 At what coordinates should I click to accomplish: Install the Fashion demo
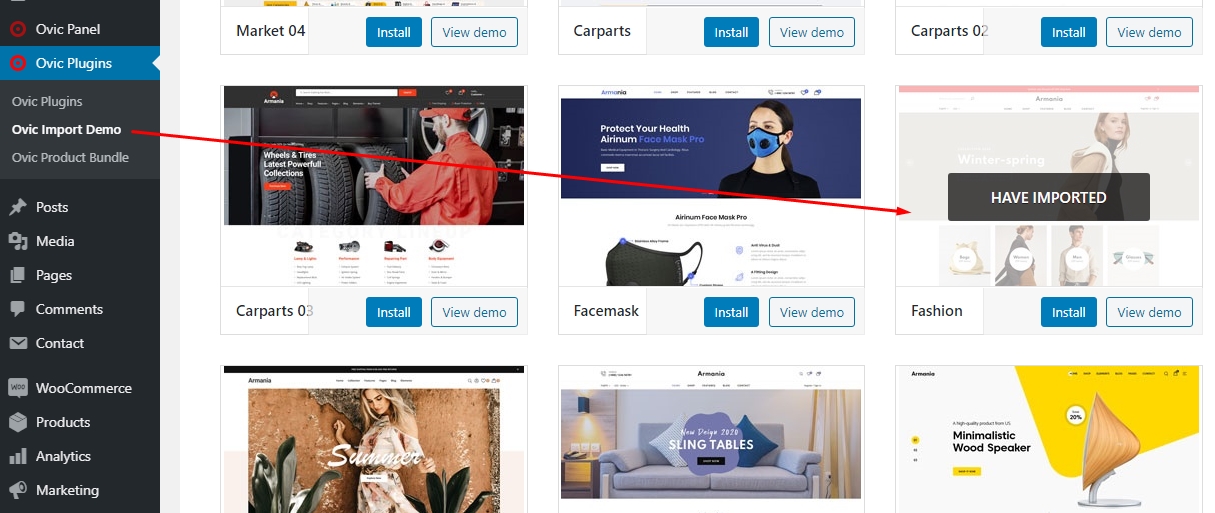point(1068,312)
